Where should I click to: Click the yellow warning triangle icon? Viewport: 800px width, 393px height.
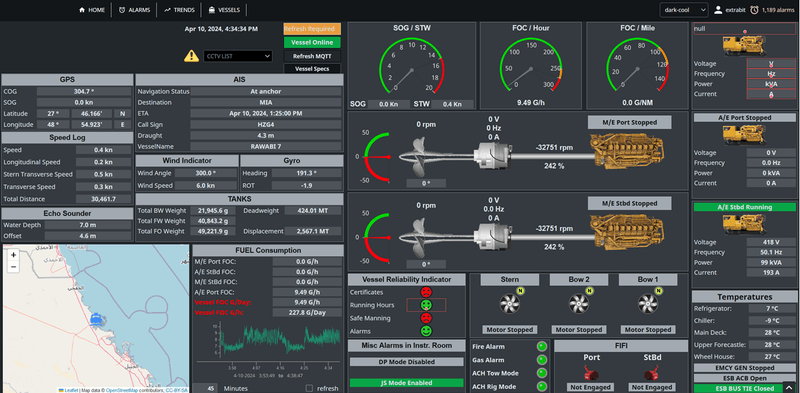(191, 56)
